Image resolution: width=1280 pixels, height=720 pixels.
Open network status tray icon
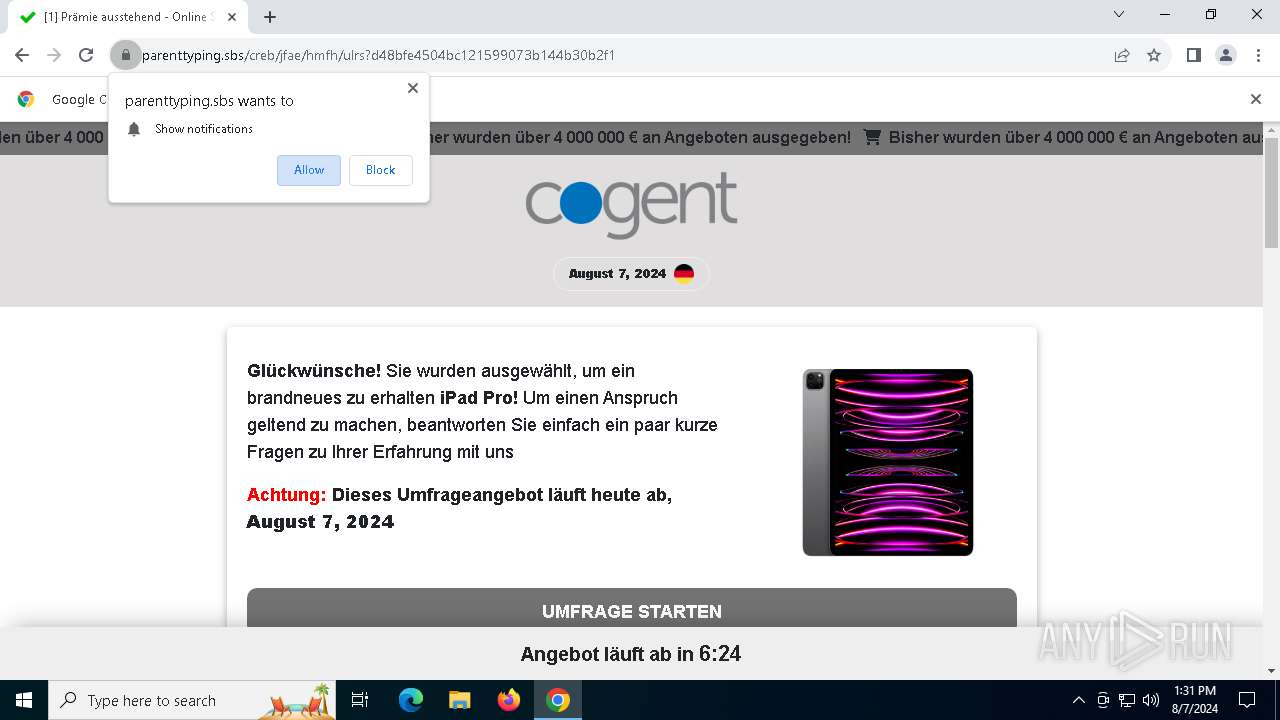point(1127,700)
